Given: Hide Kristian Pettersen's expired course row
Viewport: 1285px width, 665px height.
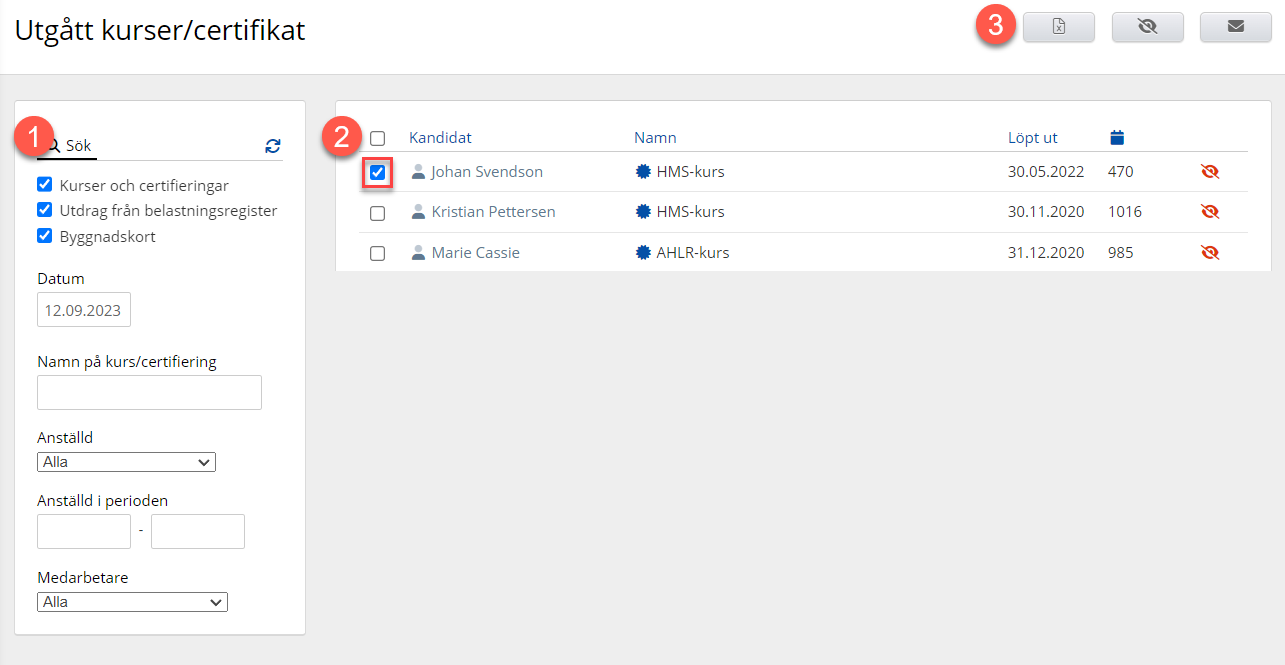Looking at the screenshot, I should (1210, 212).
